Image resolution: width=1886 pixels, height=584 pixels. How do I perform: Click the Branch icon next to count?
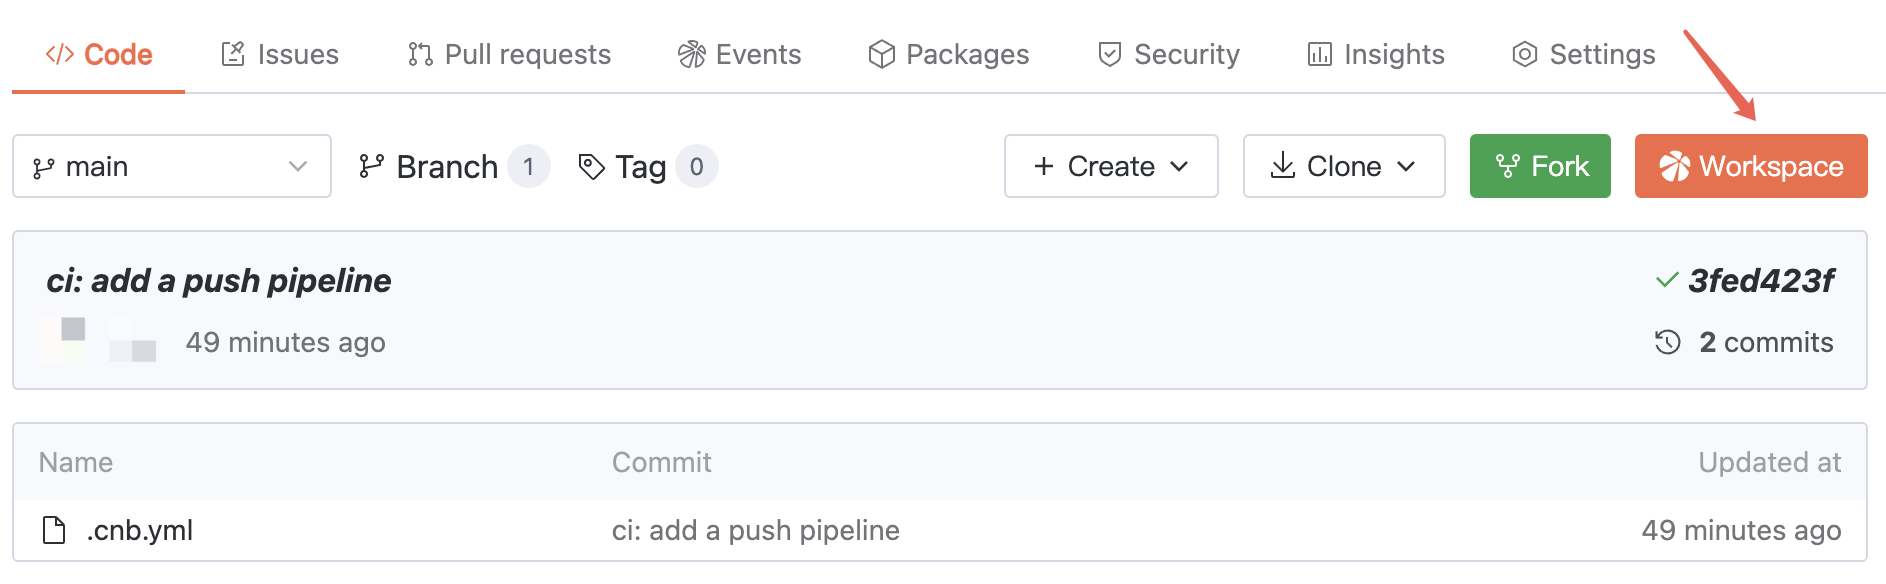(x=371, y=166)
